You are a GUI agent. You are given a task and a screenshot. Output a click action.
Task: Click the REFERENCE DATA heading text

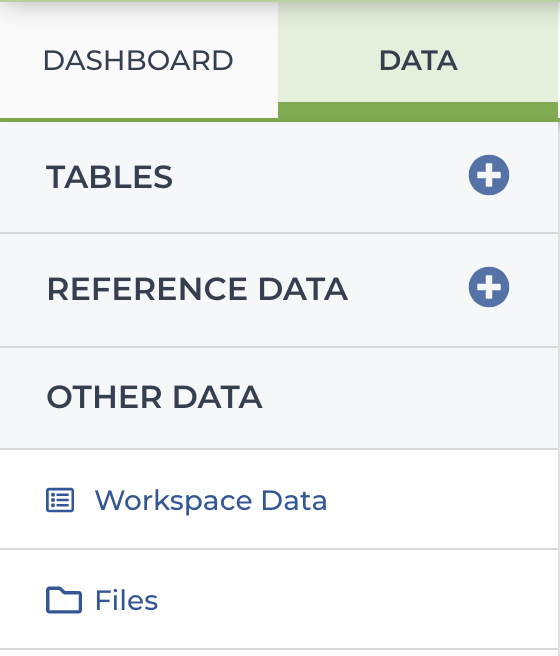pyautogui.click(x=197, y=289)
